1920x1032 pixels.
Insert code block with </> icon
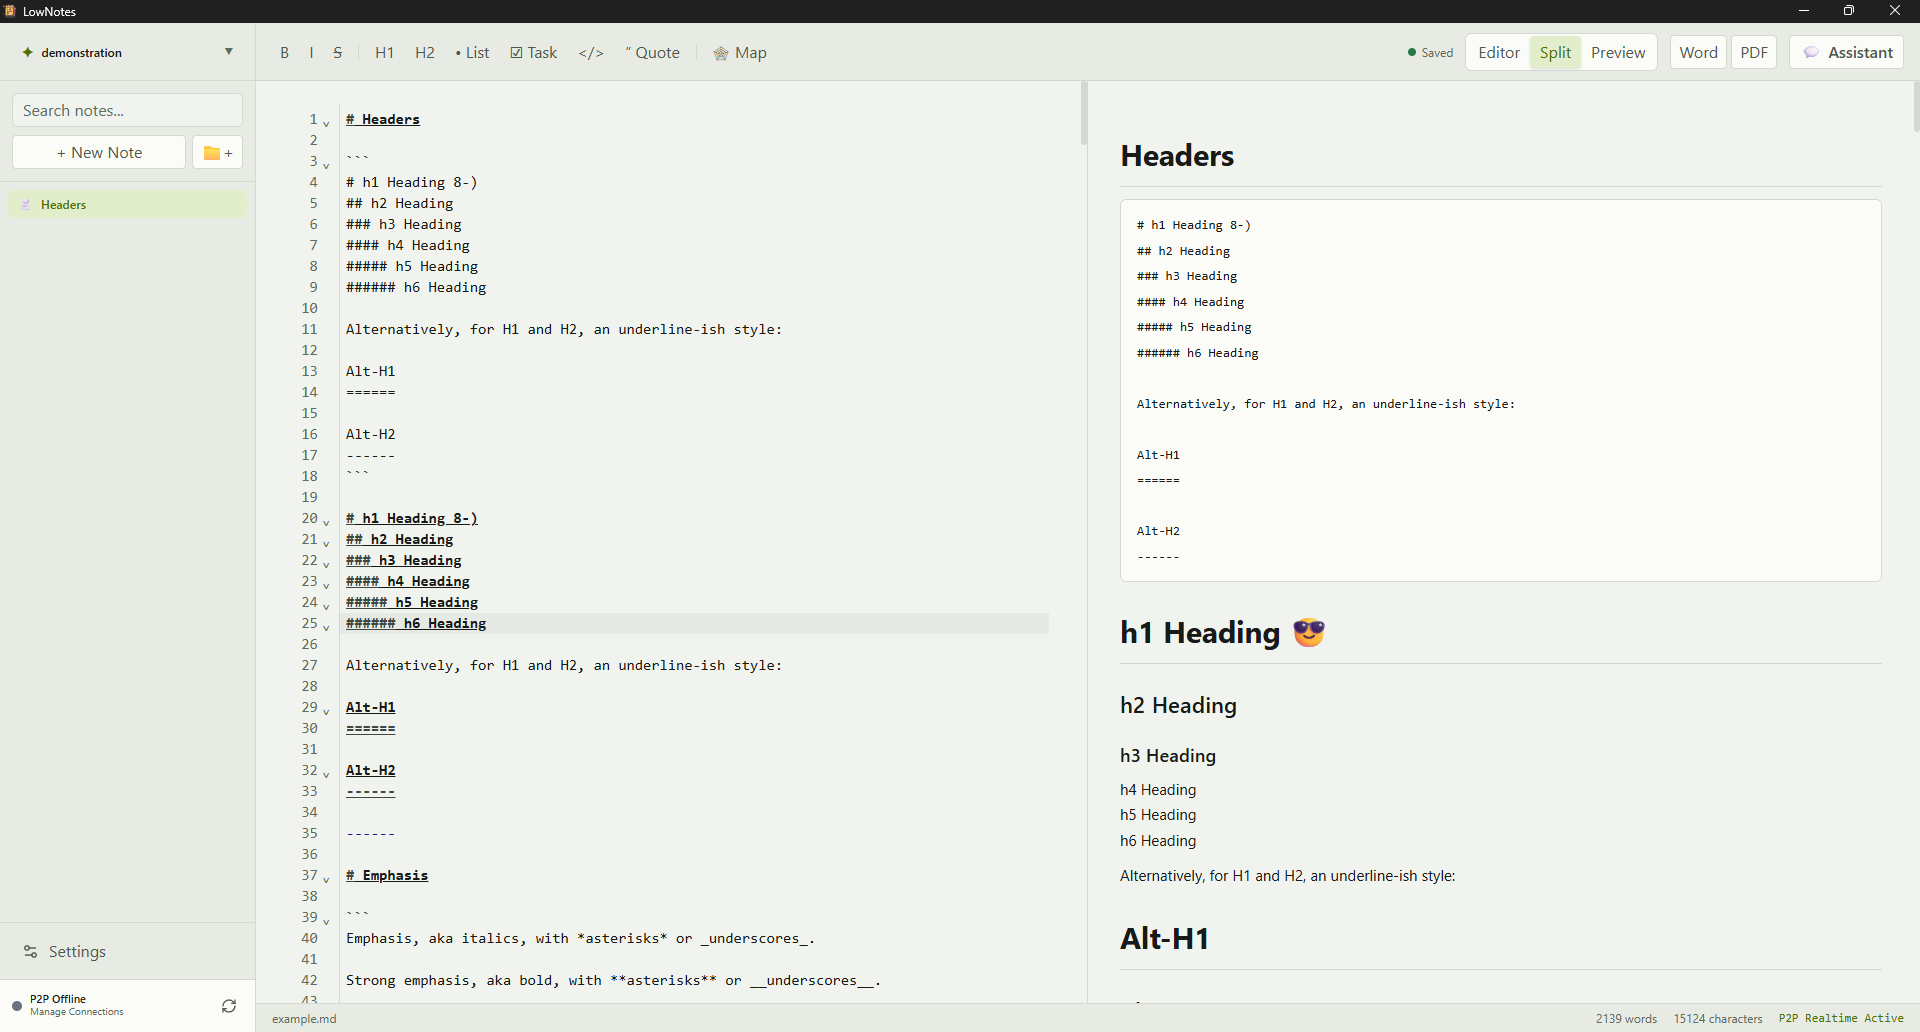pyautogui.click(x=591, y=53)
